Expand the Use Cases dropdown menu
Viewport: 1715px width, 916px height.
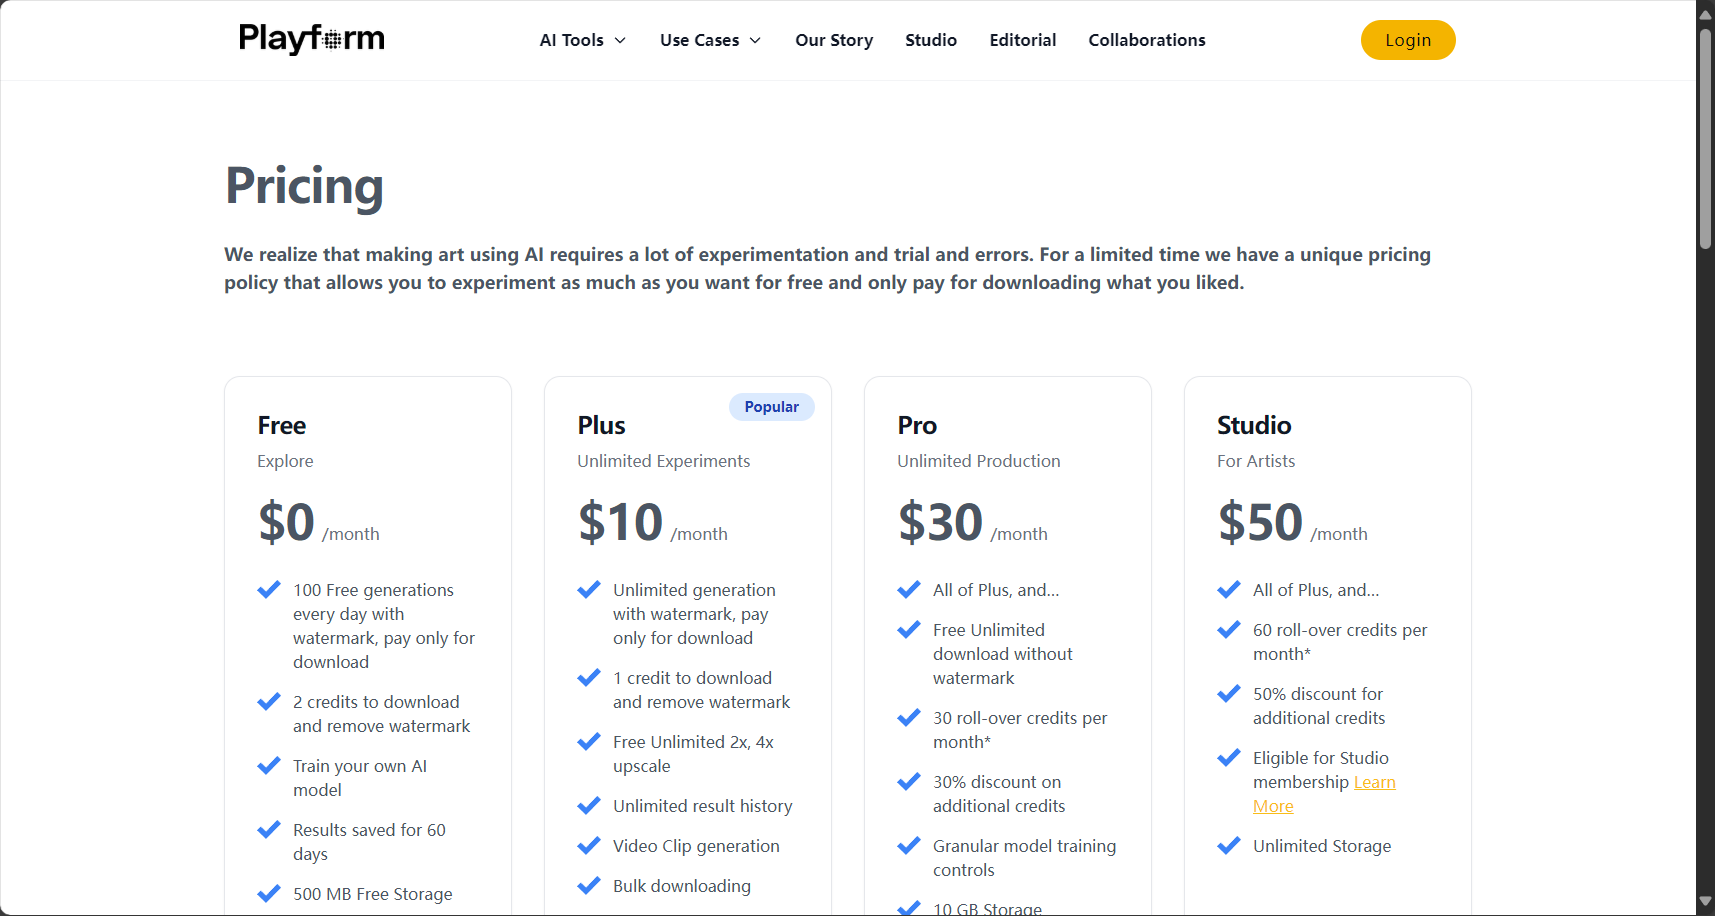[711, 40]
